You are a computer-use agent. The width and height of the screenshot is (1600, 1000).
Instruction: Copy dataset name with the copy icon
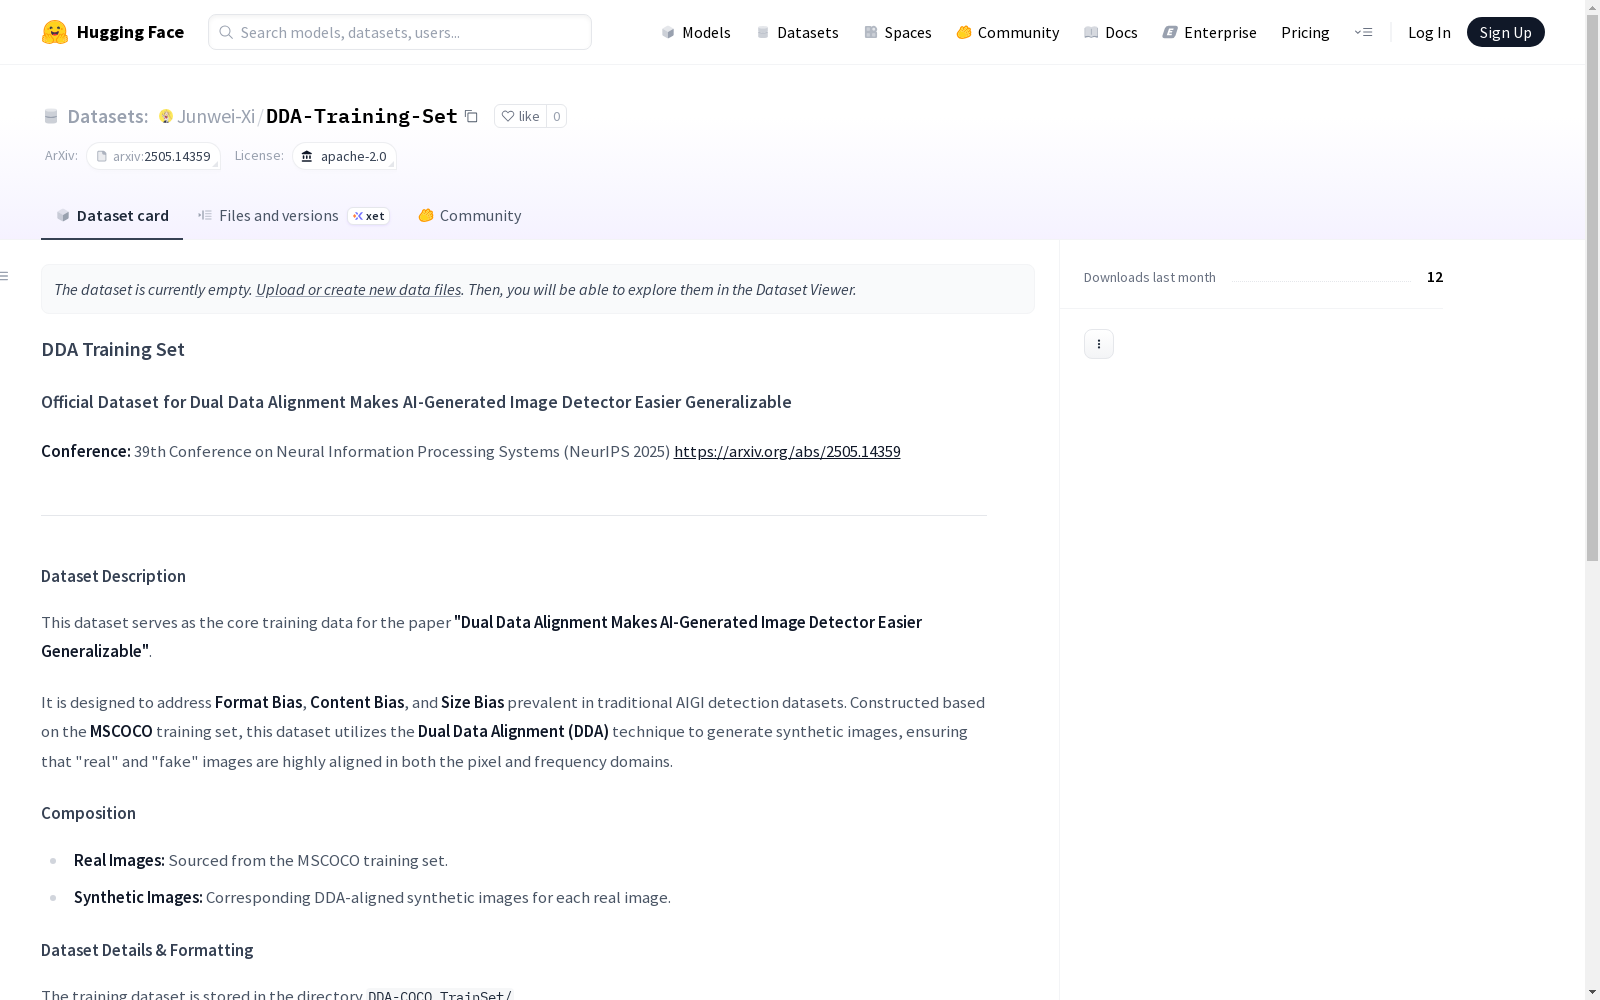471,116
